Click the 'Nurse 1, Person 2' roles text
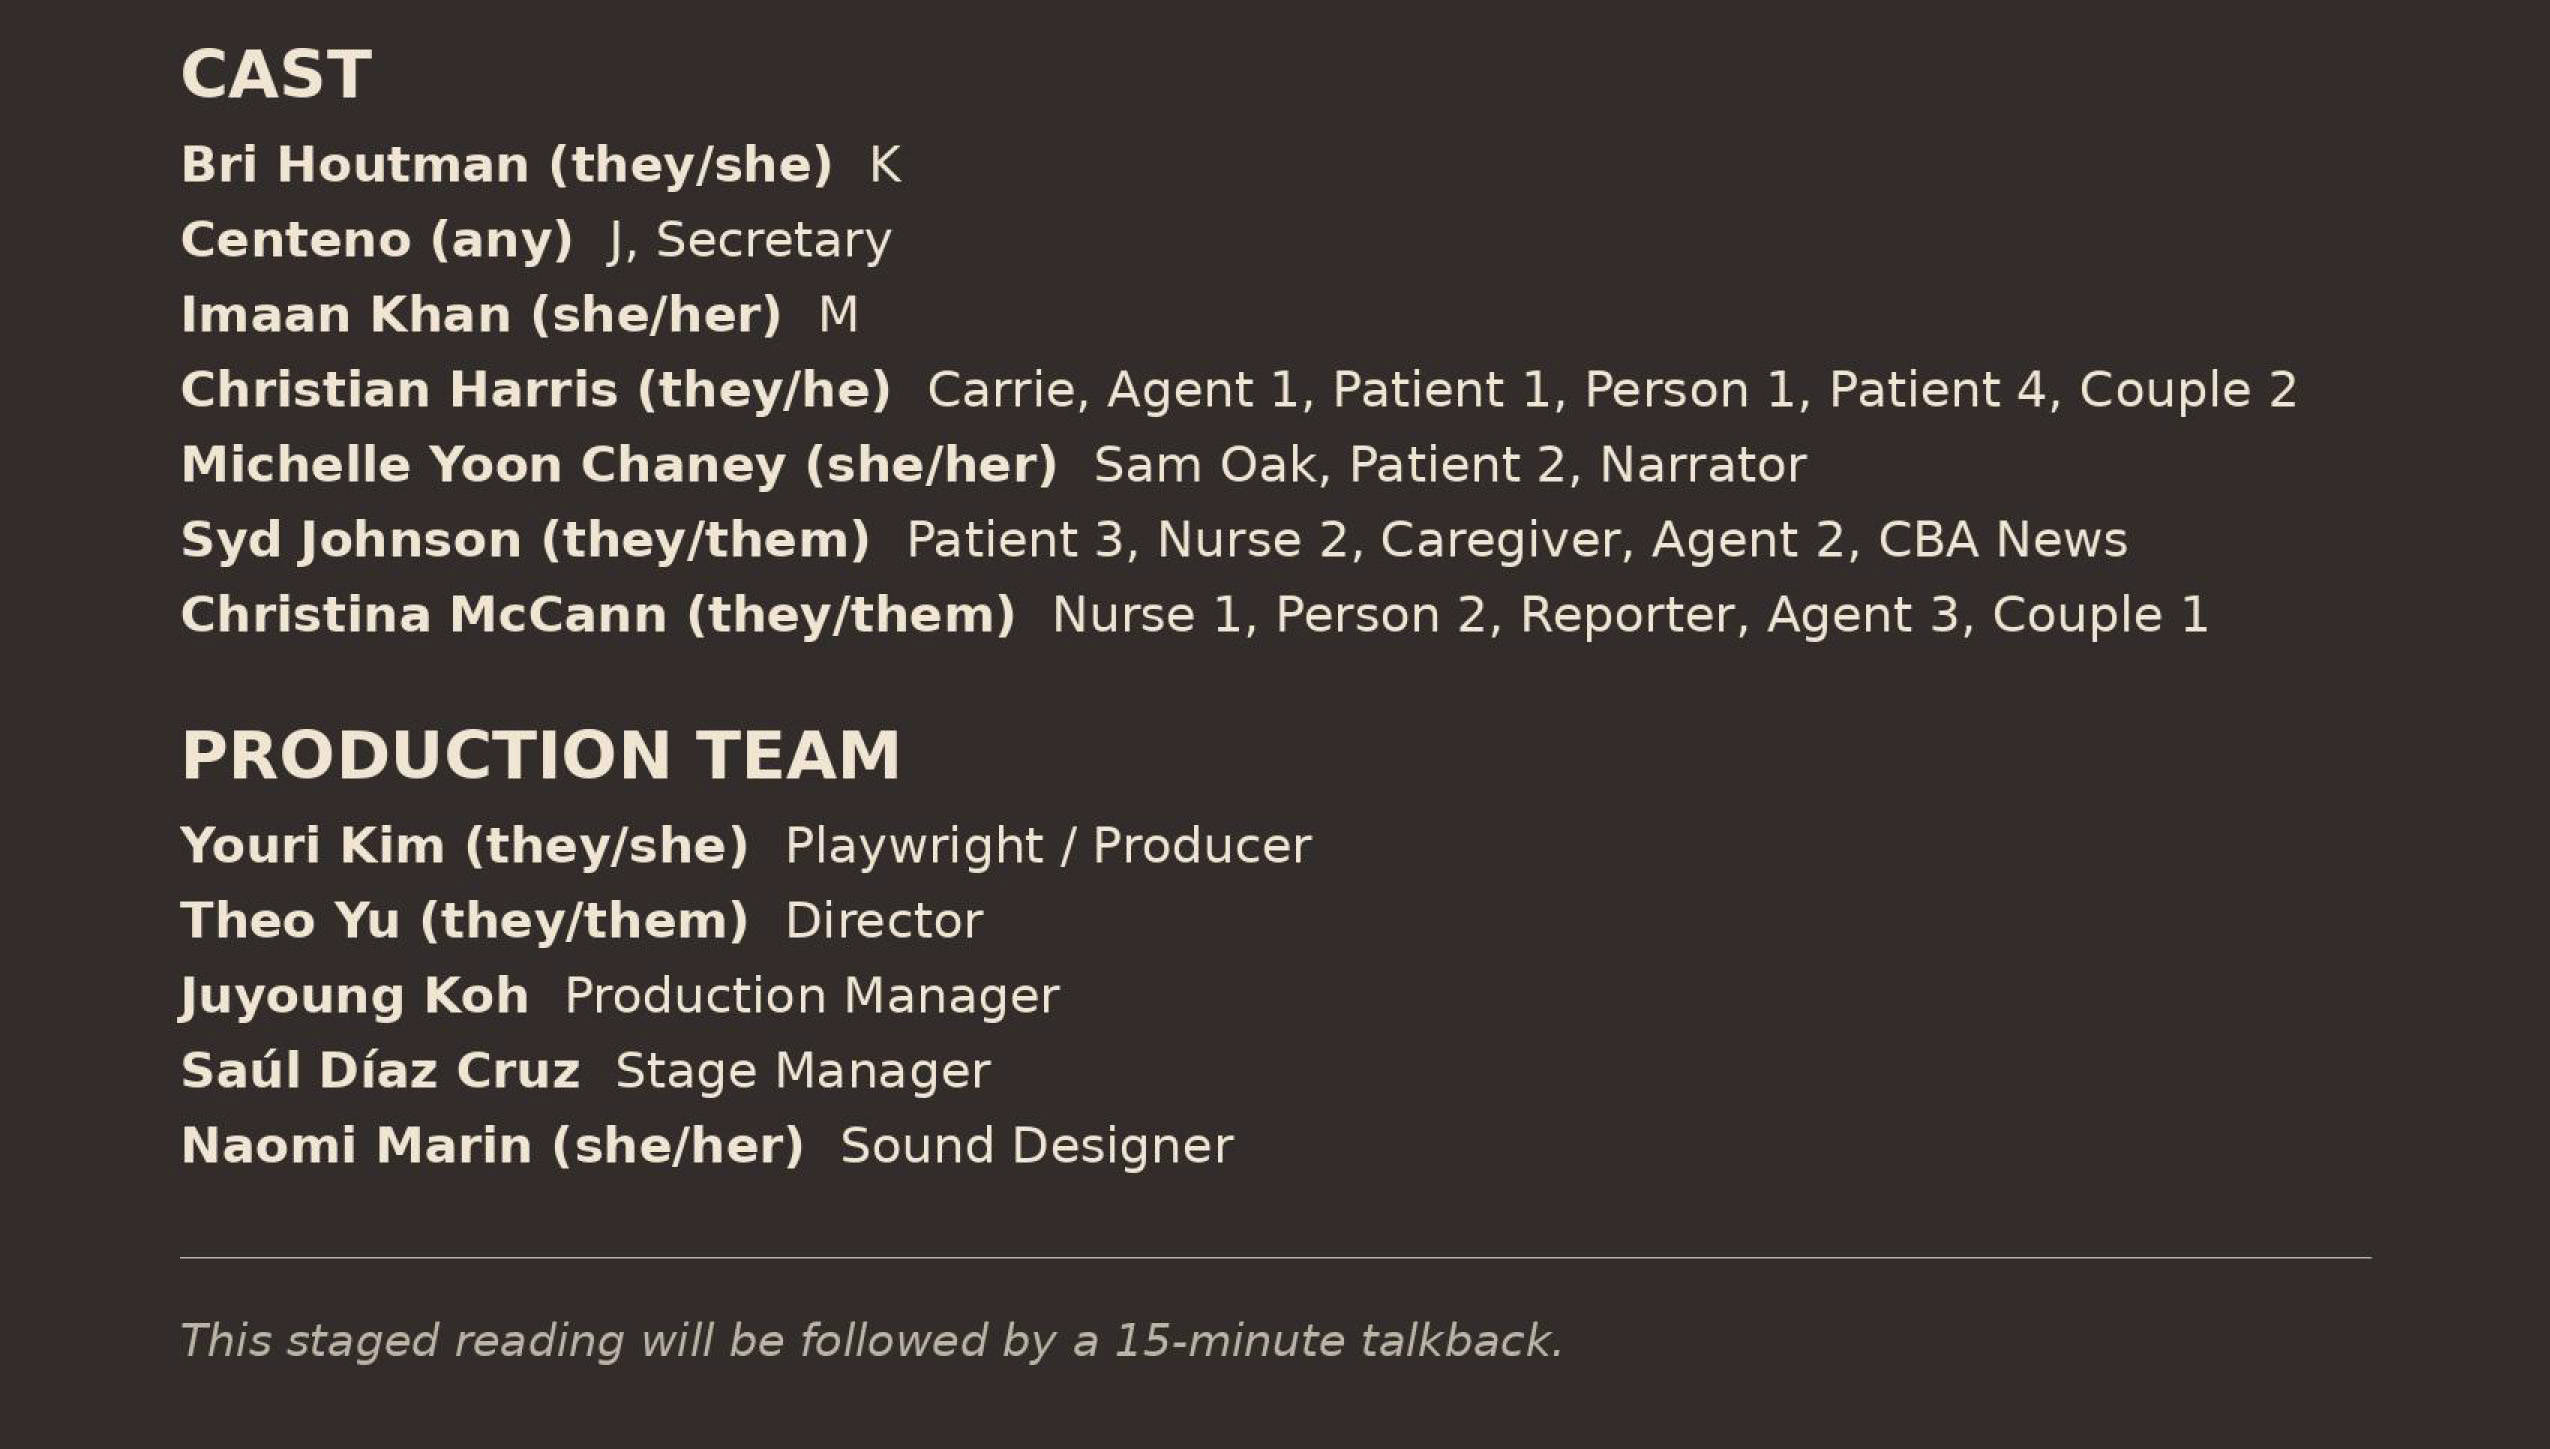Viewport: 2550px width, 1449px height. point(1629,615)
